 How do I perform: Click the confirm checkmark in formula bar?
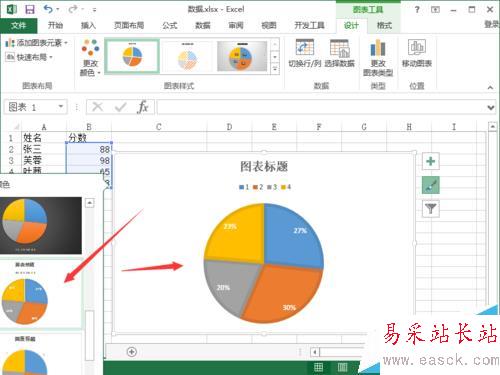click(120, 107)
